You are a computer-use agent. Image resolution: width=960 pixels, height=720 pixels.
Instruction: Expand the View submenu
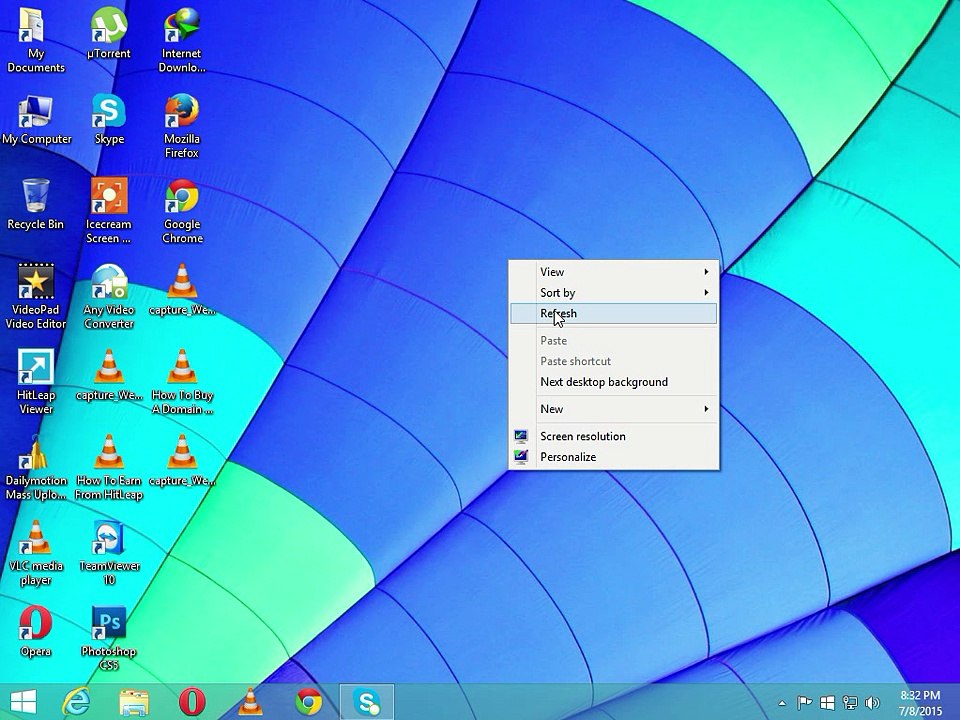[x=613, y=272]
